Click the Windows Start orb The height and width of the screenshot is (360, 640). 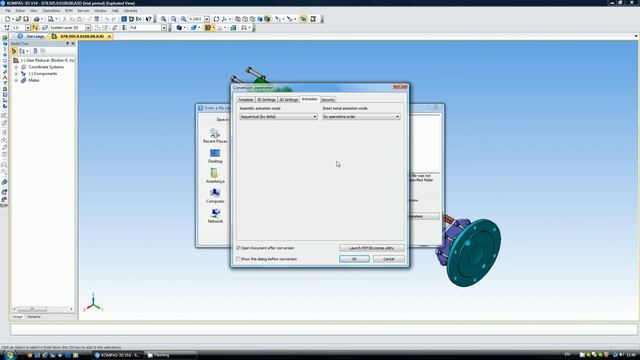click(9, 355)
